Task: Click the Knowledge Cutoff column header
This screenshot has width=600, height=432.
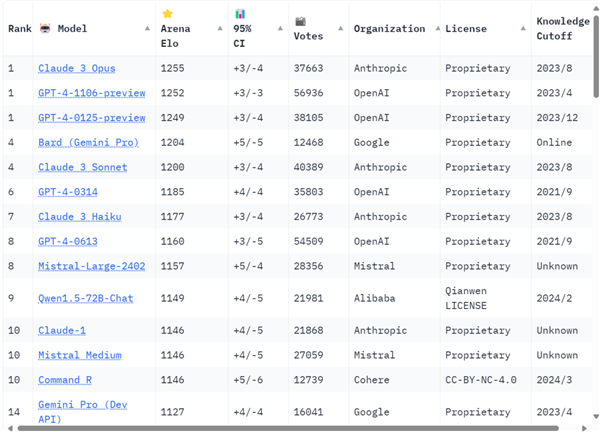Action: tap(562, 28)
